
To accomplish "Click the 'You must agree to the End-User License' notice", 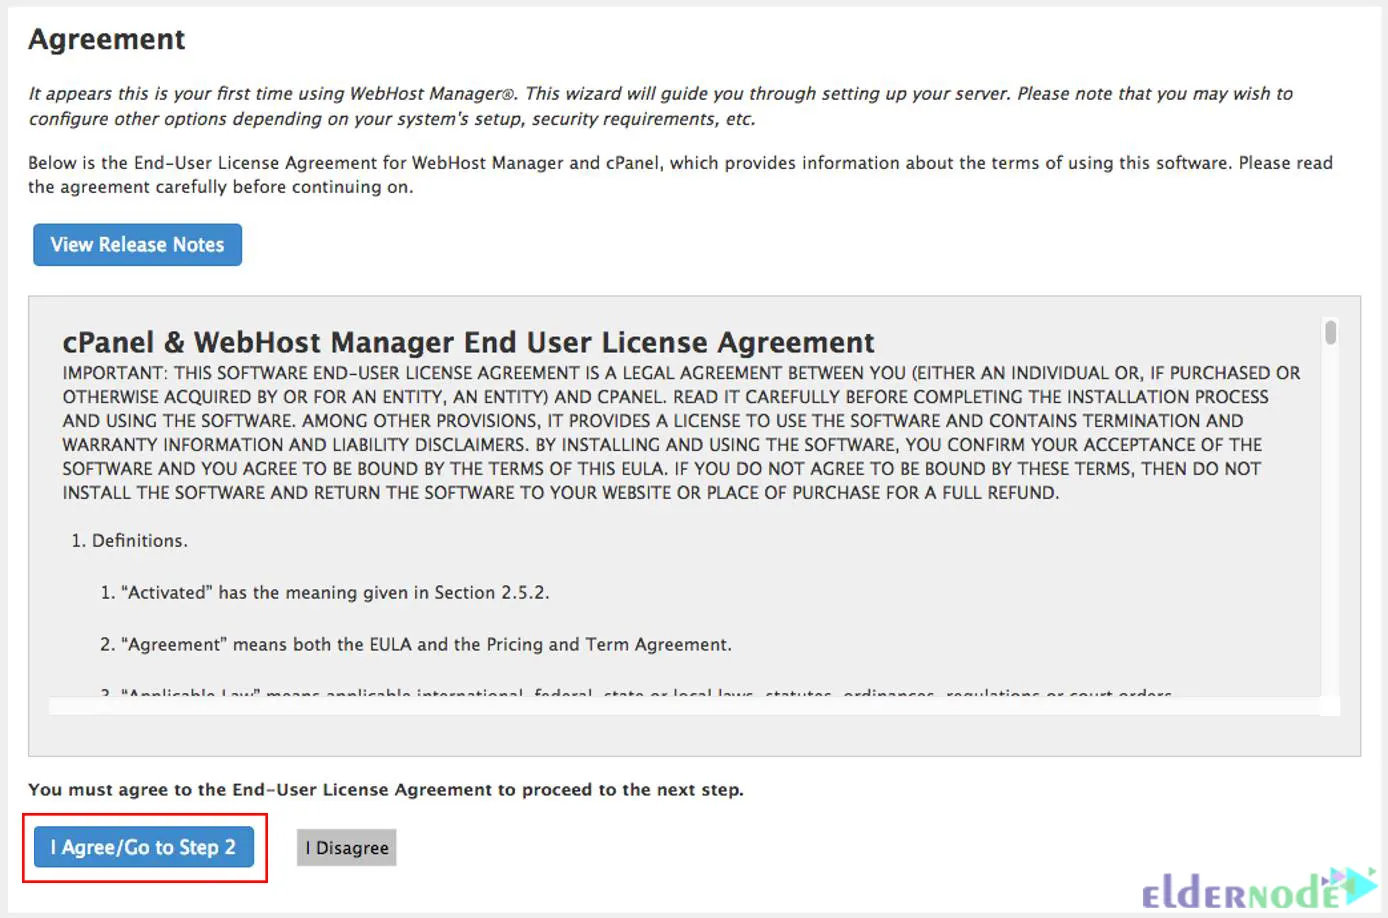I will point(386,789).
